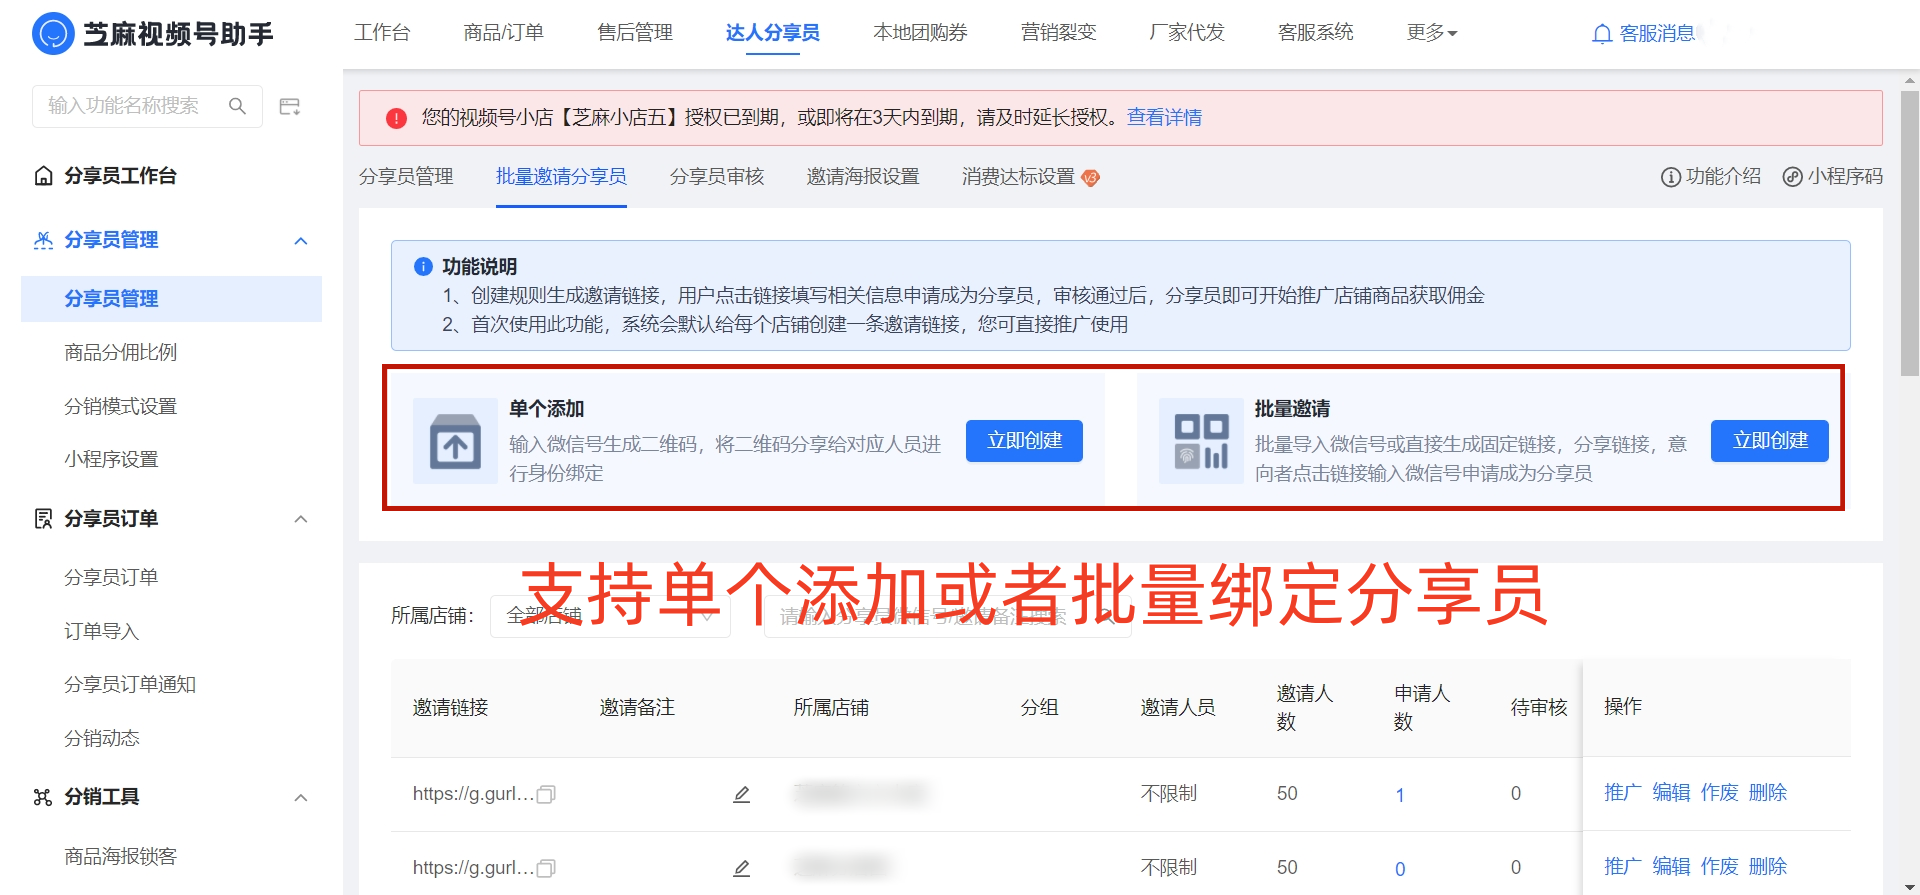Open the 工作台 top menu
The image size is (1920, 895).
click(382, 33)
